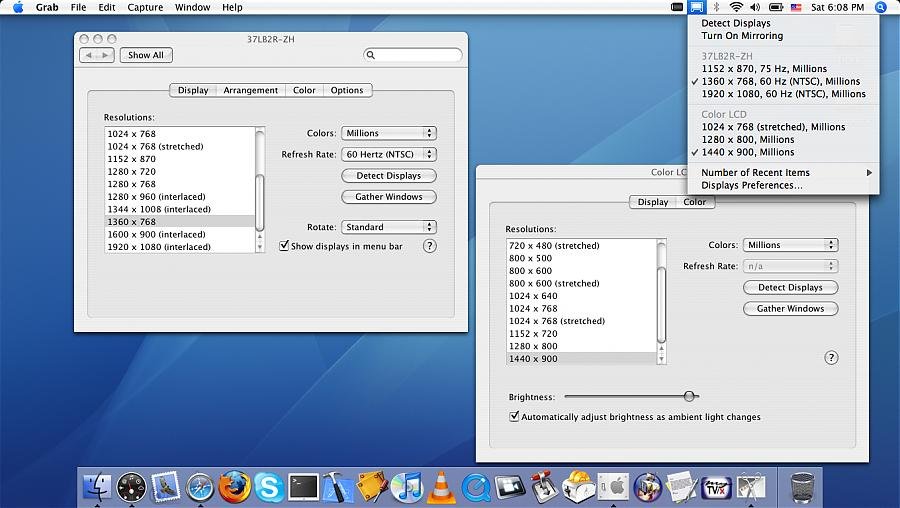The width and height of the screenshot is (900, 508).
Task: Open Firefox from the dock
Action: [234, 487]
